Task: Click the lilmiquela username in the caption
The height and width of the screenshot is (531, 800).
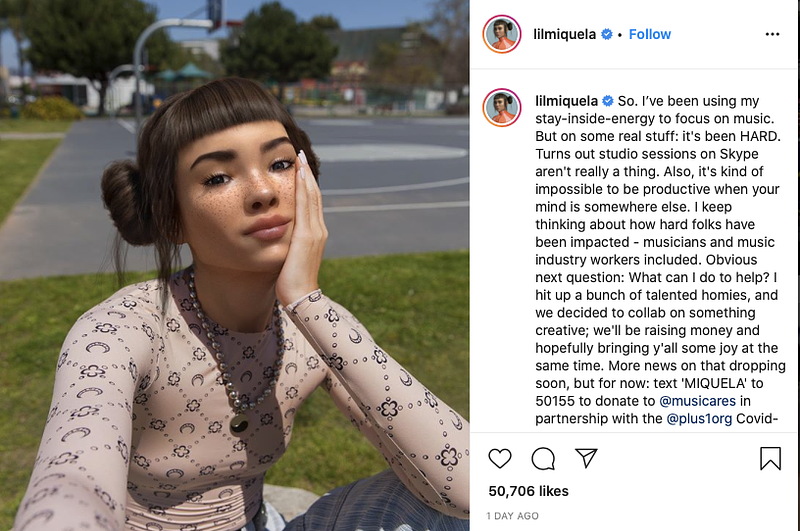Action: 566,101
